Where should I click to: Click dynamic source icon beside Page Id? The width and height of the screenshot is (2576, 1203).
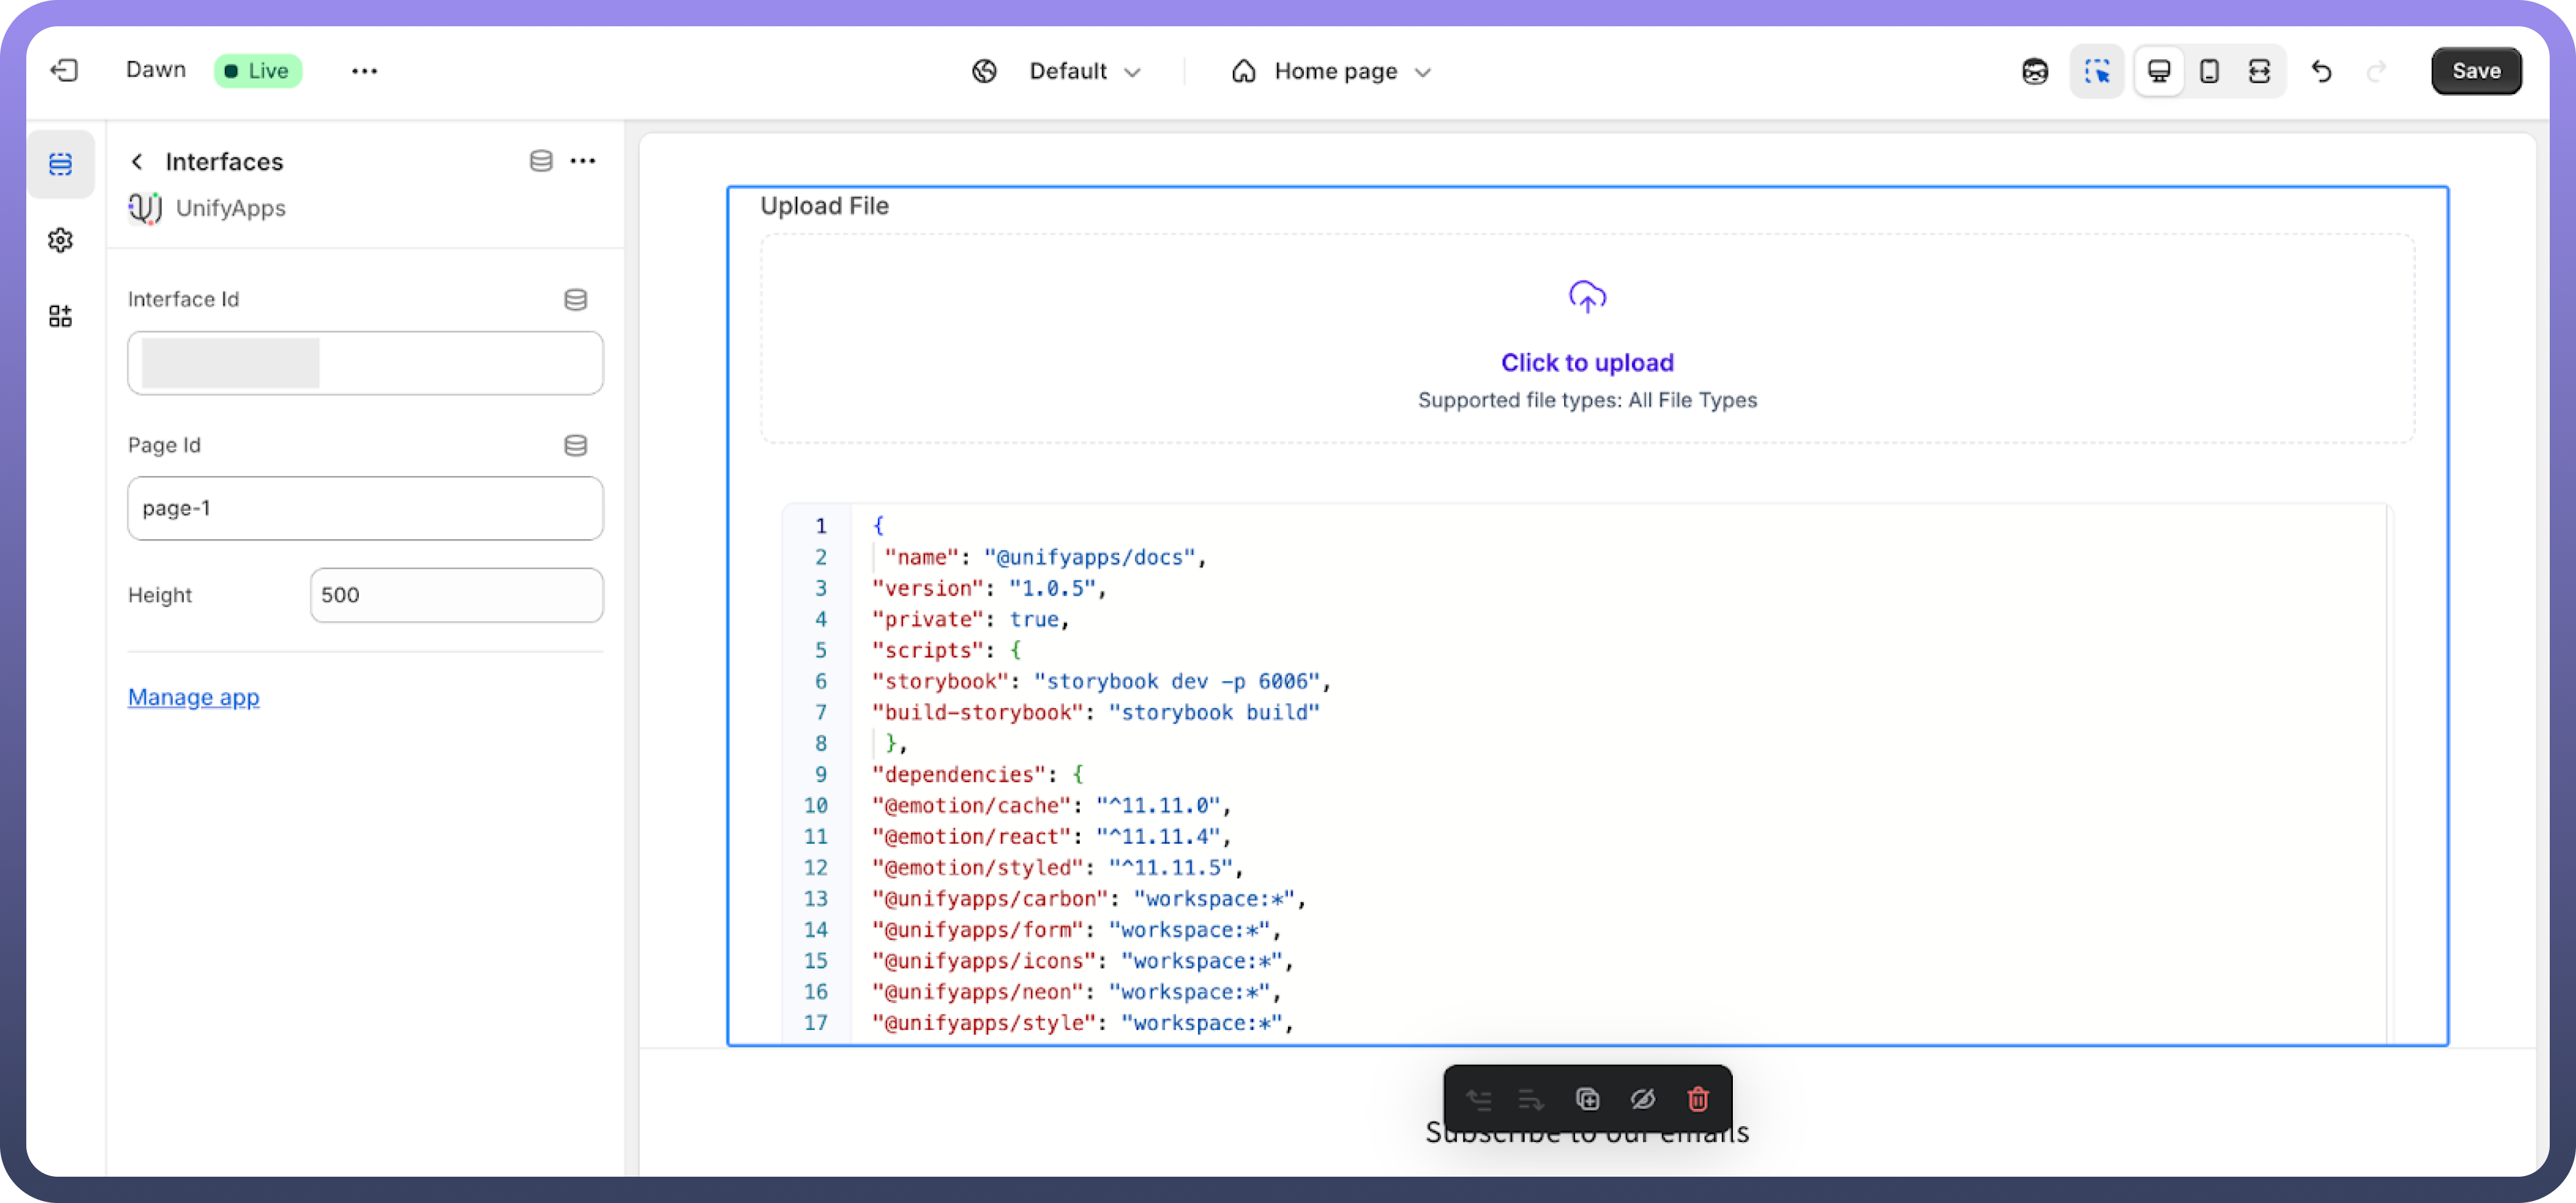(x=575, y=445)
